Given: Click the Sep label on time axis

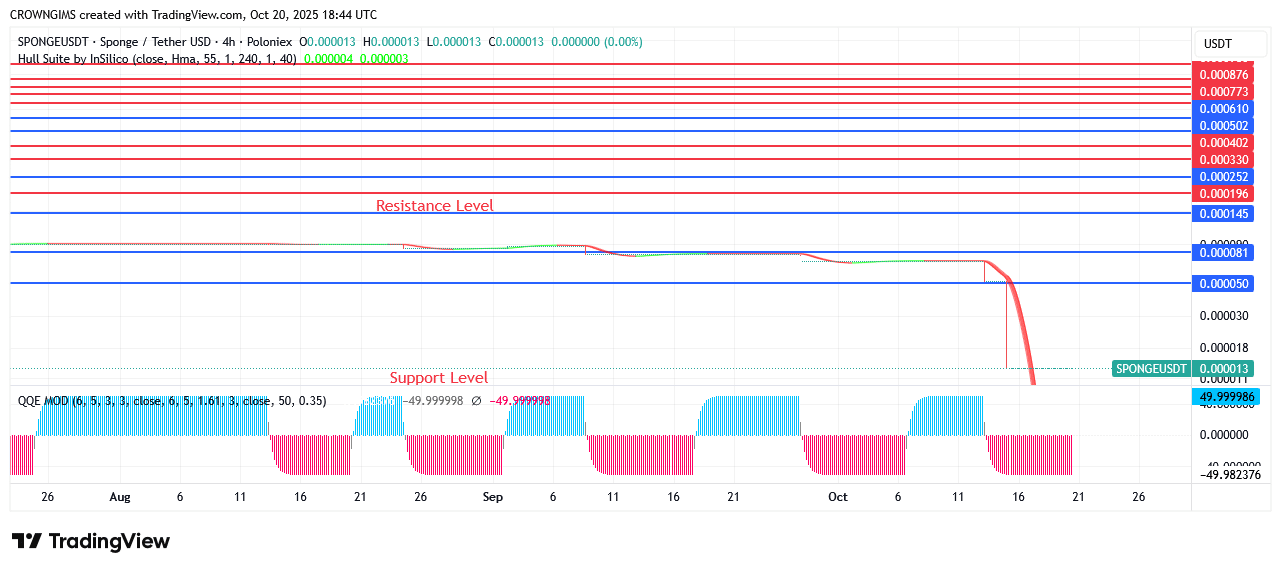Looking at the screenshot, I should (492, 497).
